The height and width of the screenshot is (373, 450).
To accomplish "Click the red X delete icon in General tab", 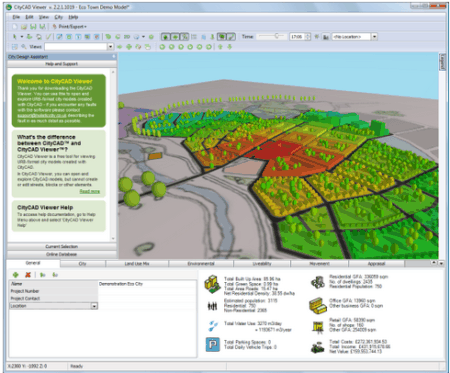I will coord(28,275).
